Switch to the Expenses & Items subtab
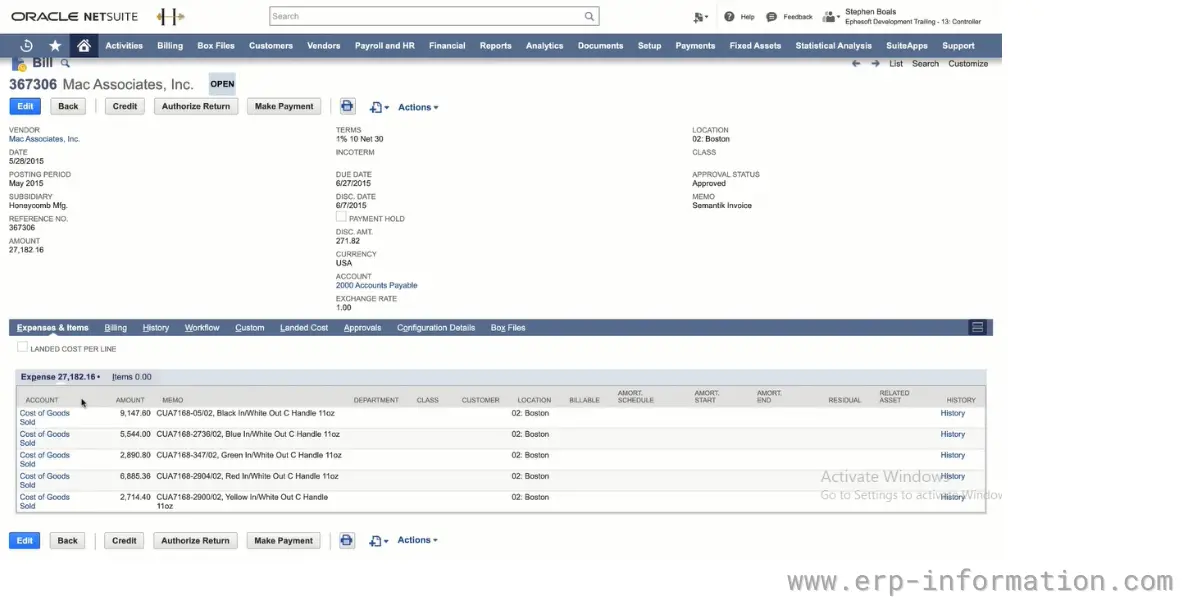This screenshot has height=600, width=1200. pos(53,328)
